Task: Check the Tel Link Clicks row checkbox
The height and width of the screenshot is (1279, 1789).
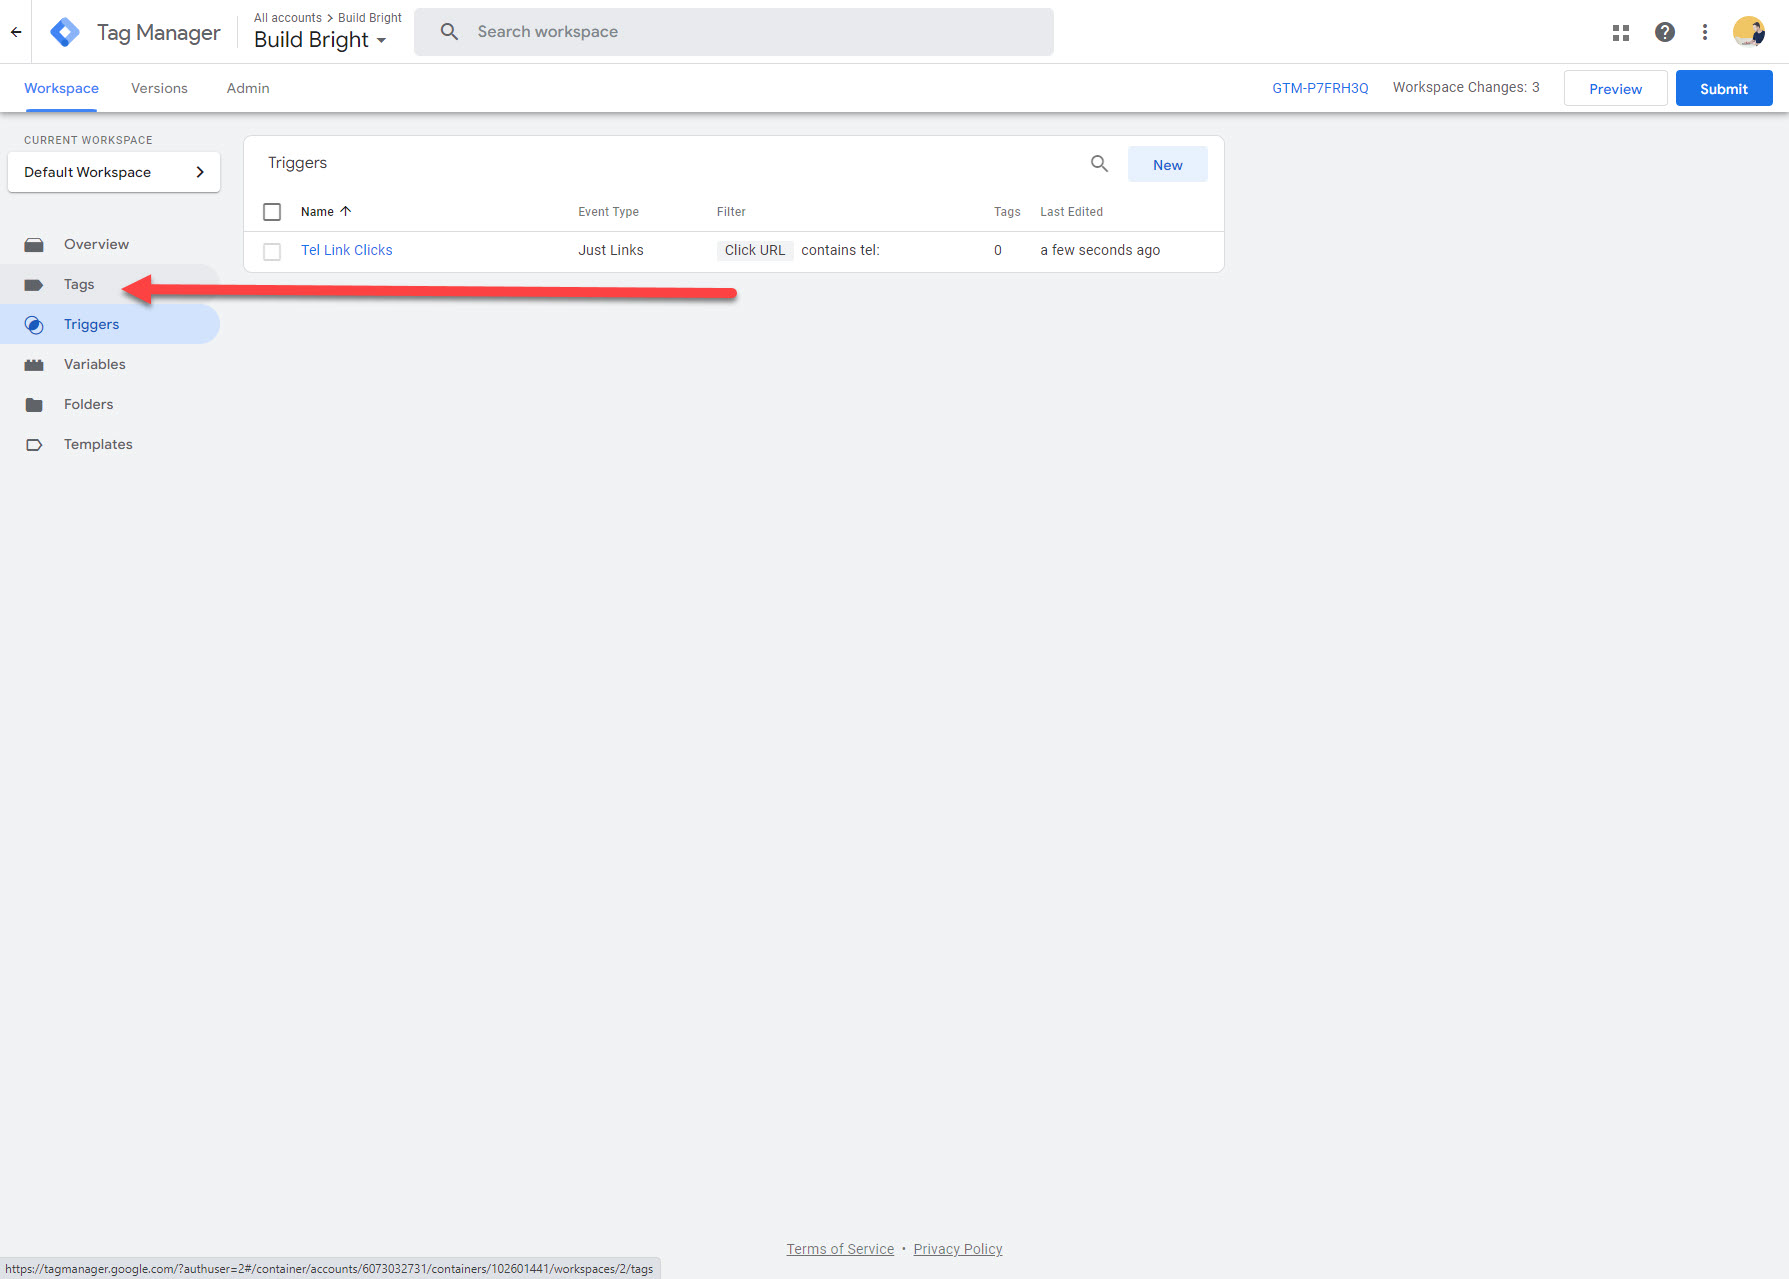Action: [x=272, y=251]
